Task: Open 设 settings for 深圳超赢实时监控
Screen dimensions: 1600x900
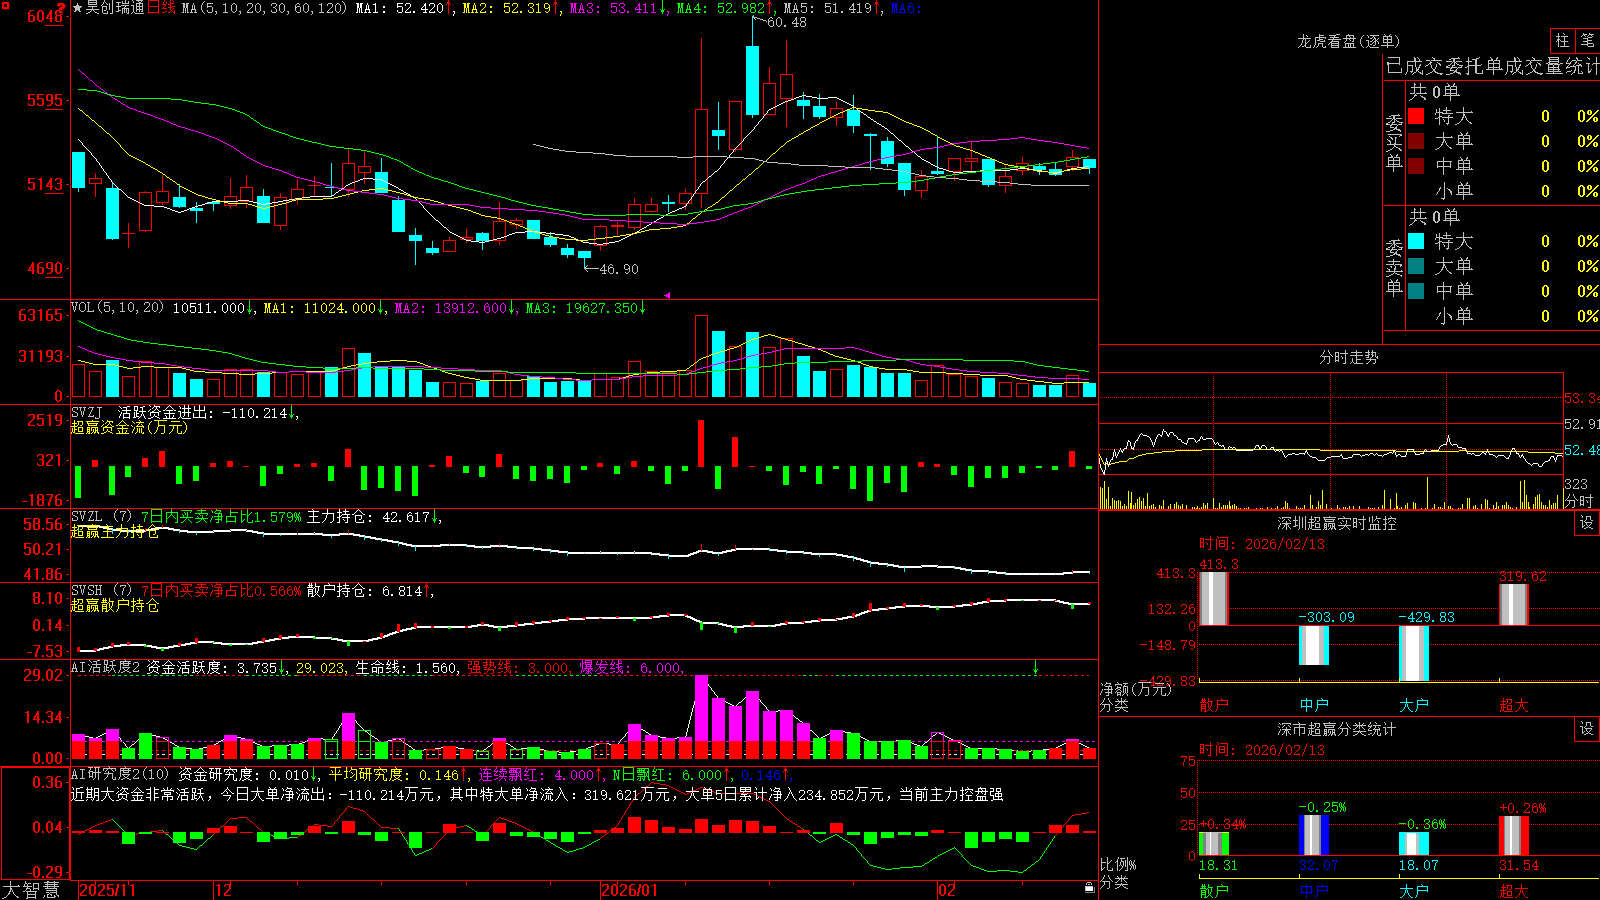Action: coord(1587,523)
